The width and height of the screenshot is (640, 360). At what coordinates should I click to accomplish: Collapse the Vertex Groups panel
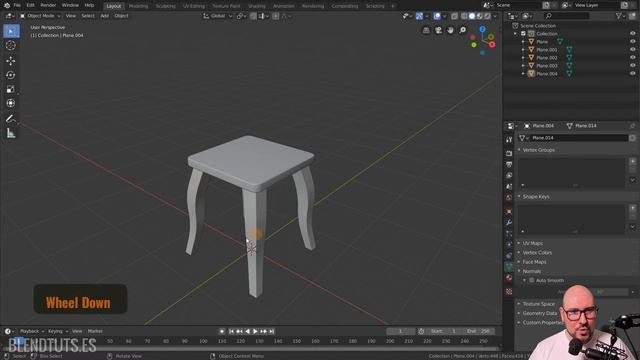pos(538,150)
